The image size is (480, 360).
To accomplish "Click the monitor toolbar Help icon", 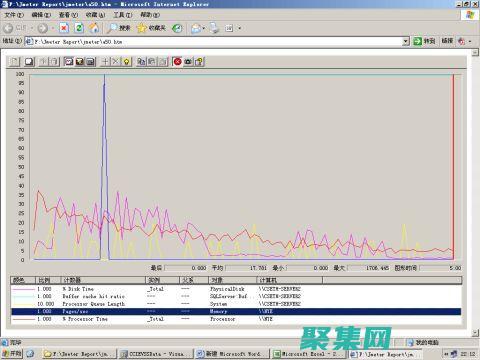I will (x=199, y=61).
